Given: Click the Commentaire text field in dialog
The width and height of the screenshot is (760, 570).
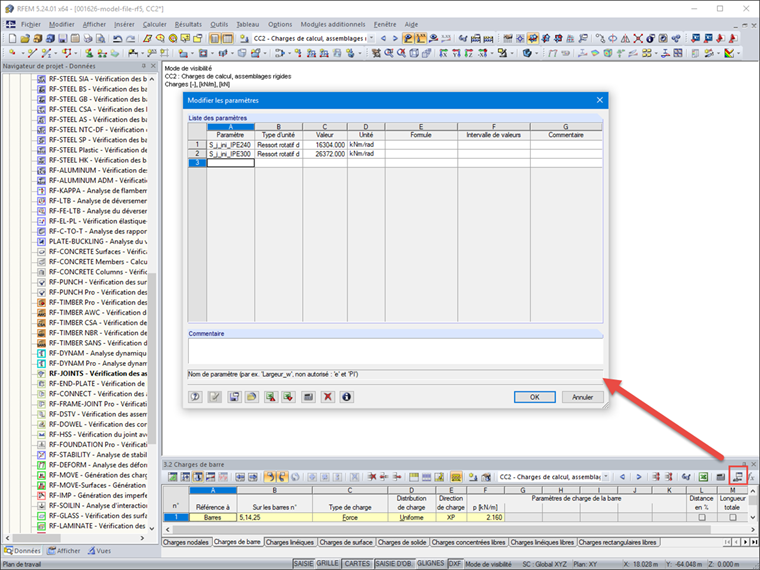Looking at the screenshot, I should point(396,351).
